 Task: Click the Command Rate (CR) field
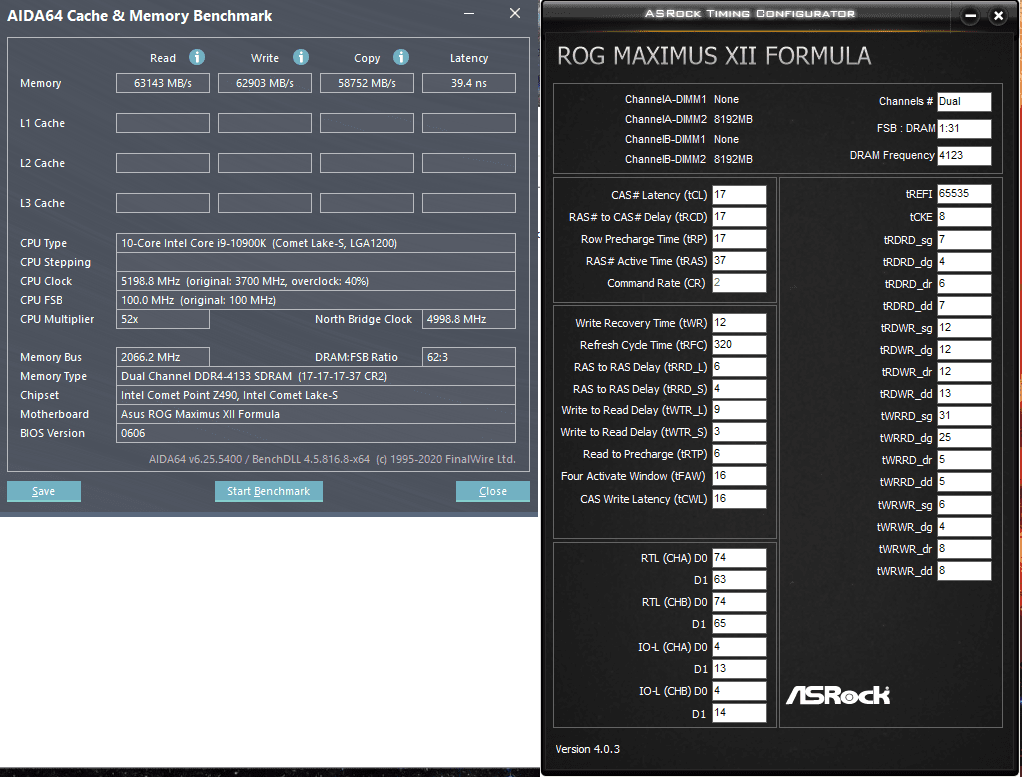pos(739,283)
